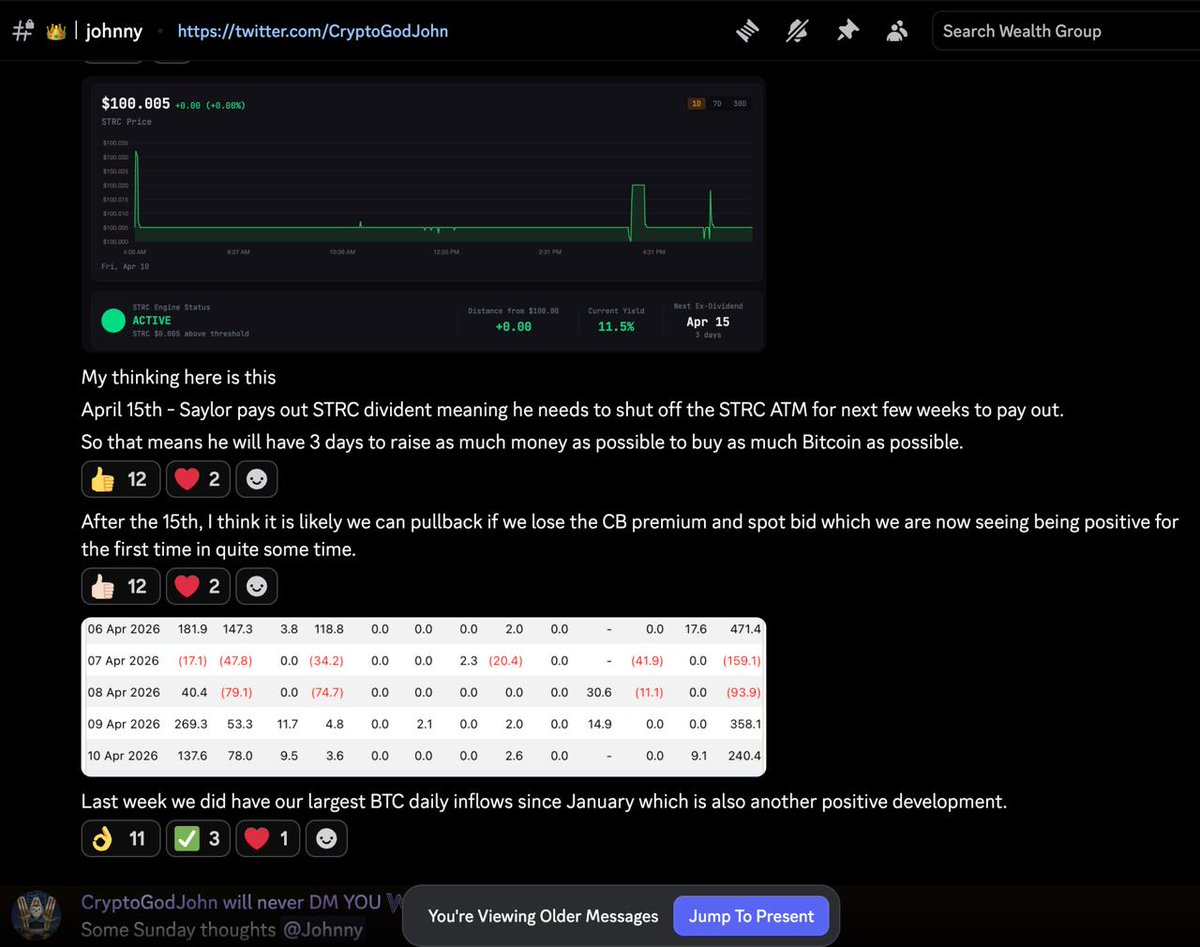
Task: Click the 240.4 total value
Action: (x=745, y=756)
